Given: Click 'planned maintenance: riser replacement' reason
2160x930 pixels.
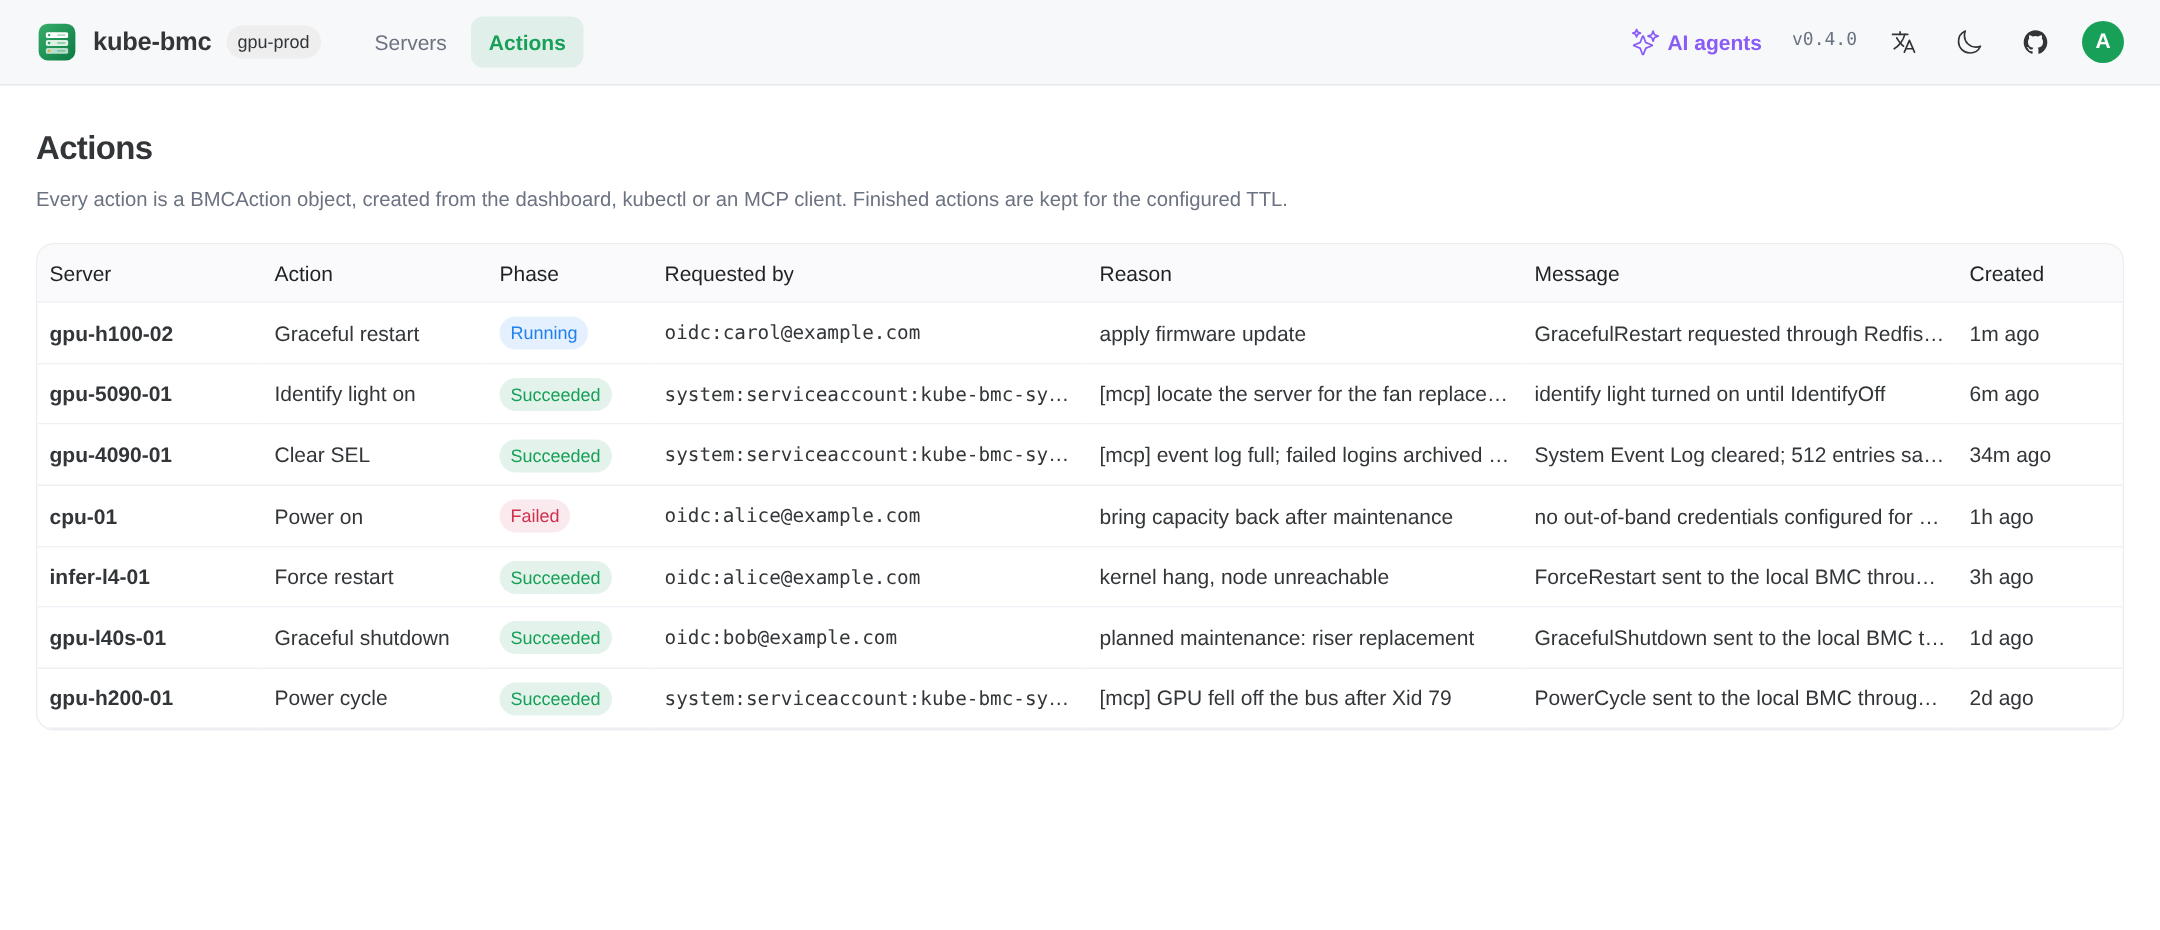Looking at the screenshot, I should click(x=1287, y=638).
